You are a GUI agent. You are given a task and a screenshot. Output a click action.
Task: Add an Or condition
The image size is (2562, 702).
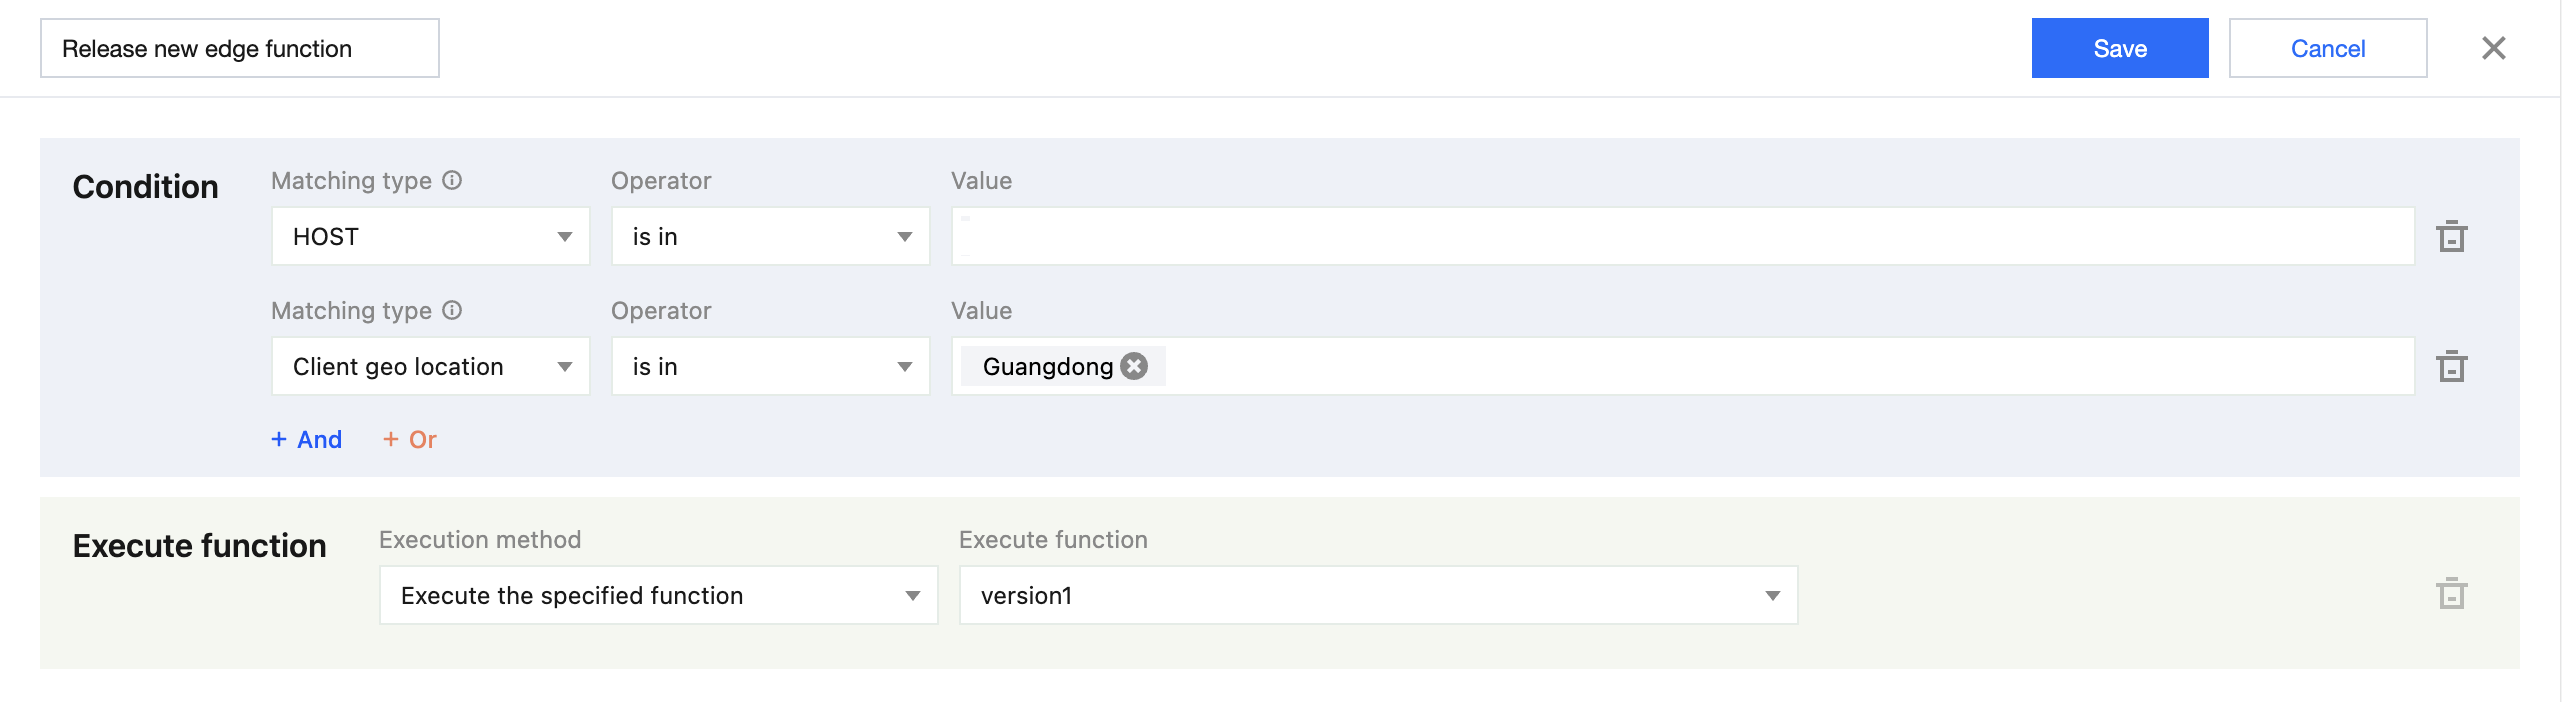click(410, 440)
